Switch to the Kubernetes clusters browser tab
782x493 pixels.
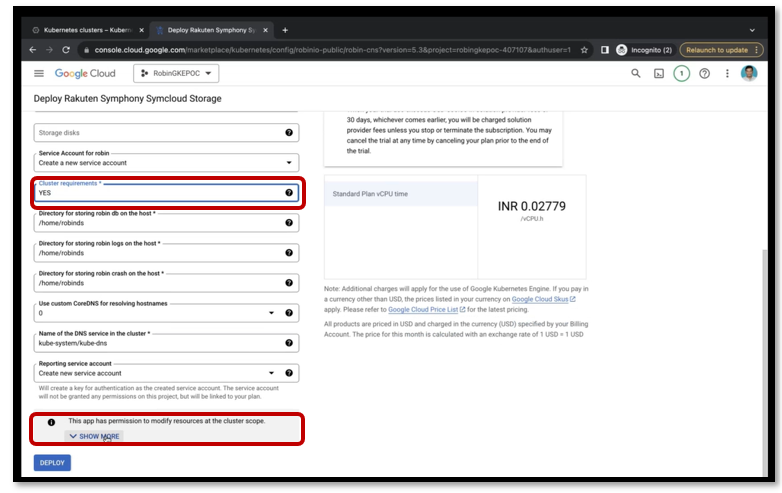tap(88, 30)
